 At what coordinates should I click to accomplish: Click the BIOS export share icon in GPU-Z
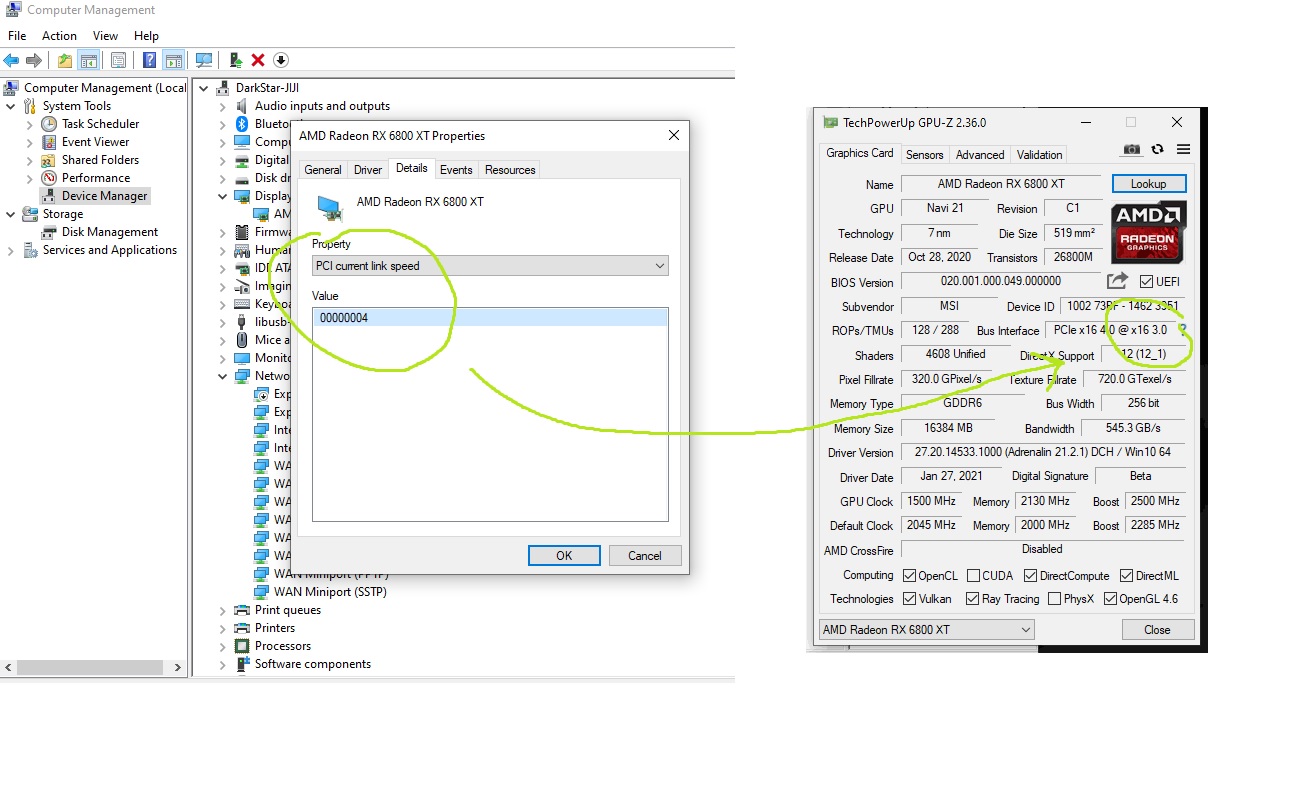pos(1118,281)
